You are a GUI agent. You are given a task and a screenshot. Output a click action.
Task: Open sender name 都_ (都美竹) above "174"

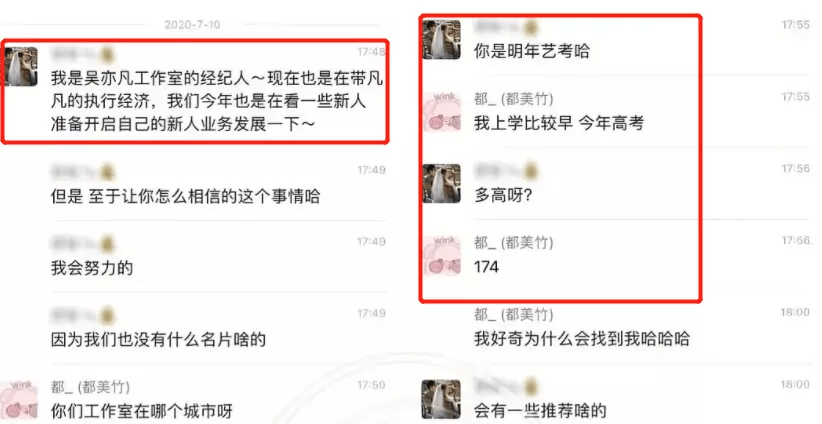tap(513, 242)
